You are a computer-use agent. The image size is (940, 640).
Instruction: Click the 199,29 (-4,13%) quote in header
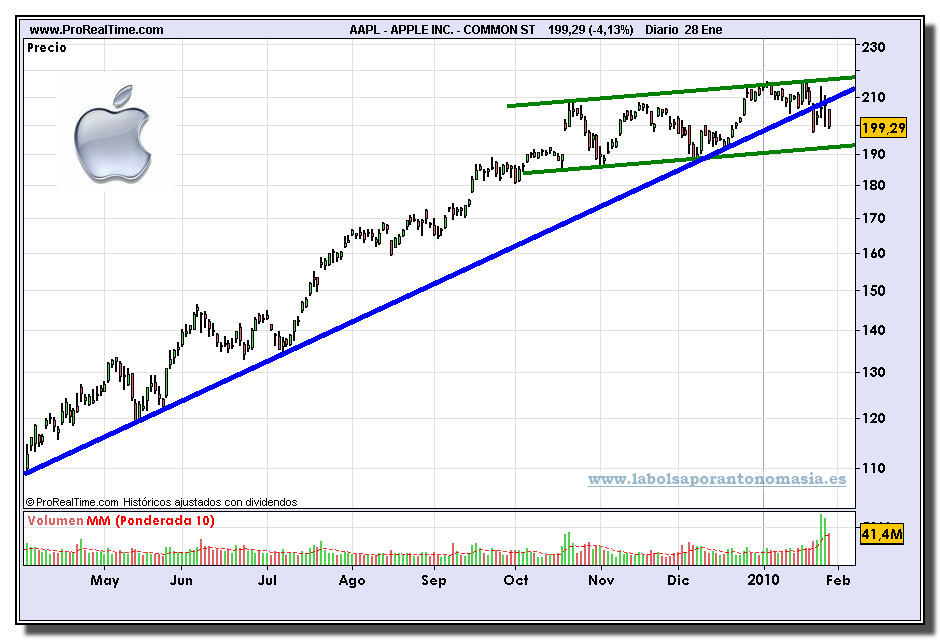click(x=590, y=29)
